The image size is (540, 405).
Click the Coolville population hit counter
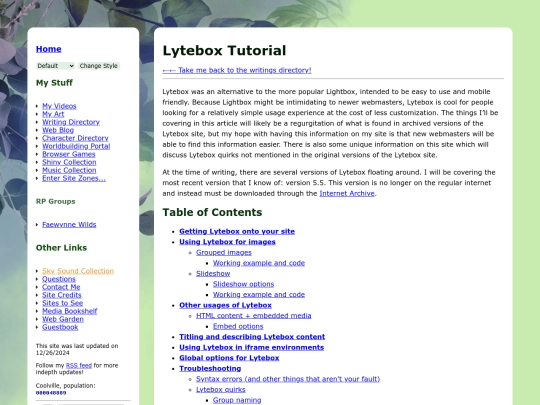(51, 393)
